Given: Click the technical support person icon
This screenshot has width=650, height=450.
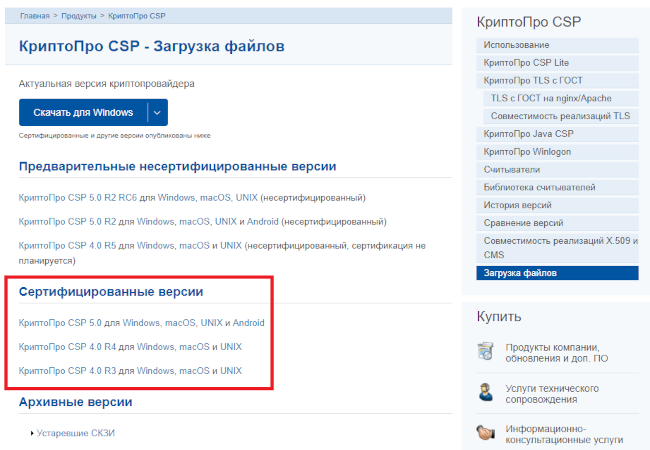Looking at the screenshot, I should click(485, 392).
